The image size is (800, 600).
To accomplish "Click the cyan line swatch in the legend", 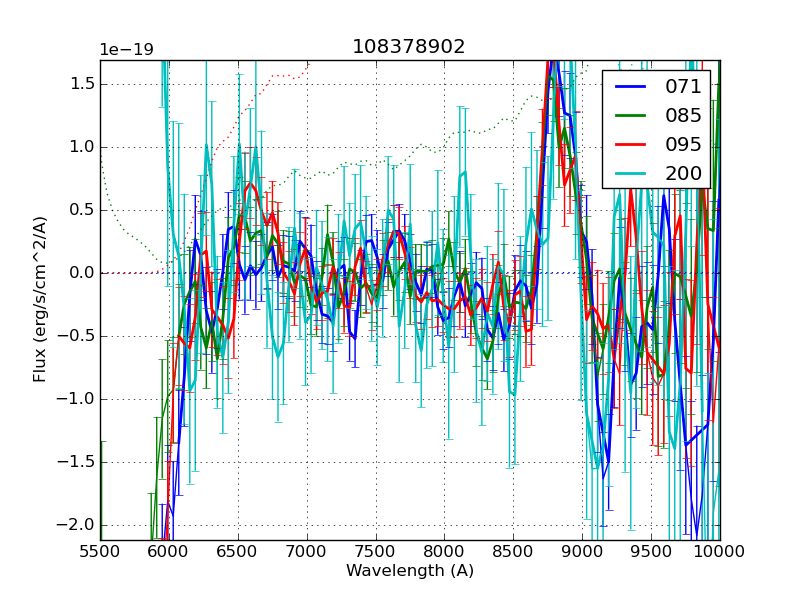I will [631, 174].
